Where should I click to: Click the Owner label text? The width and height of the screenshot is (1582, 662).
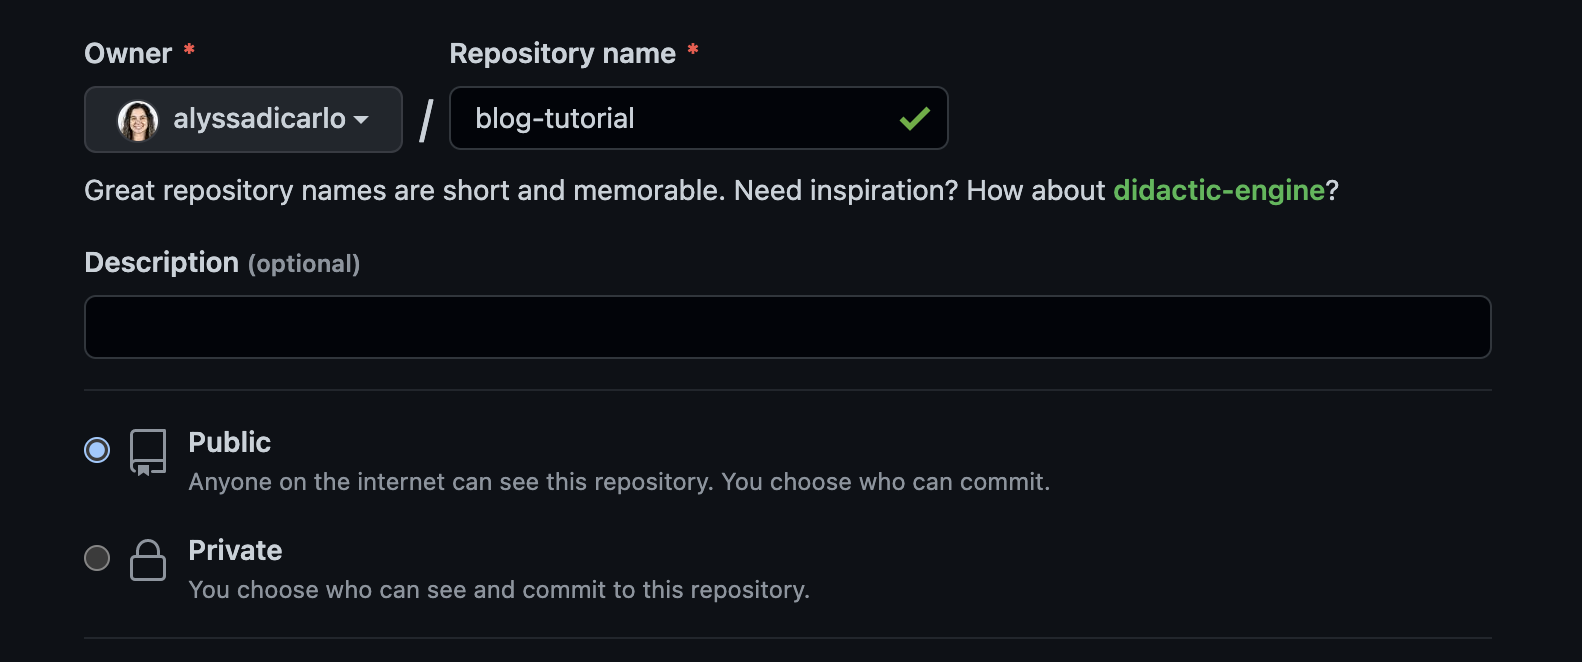[x=128, y=54]
